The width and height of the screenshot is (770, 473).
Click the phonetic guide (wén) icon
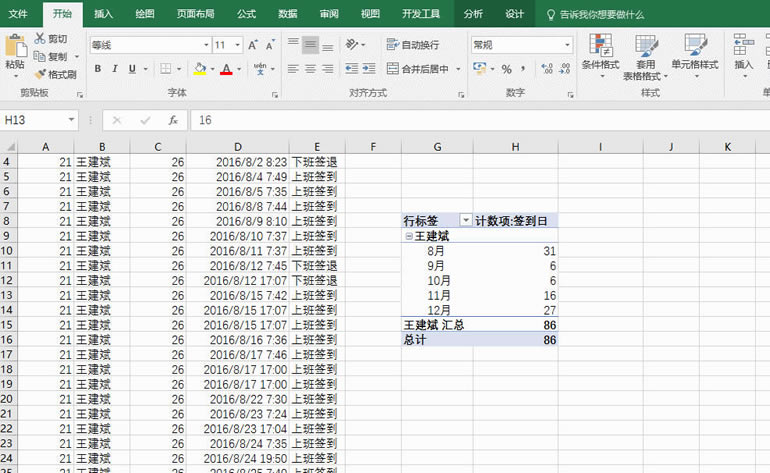pyautogui.click(x=260, y=69)
